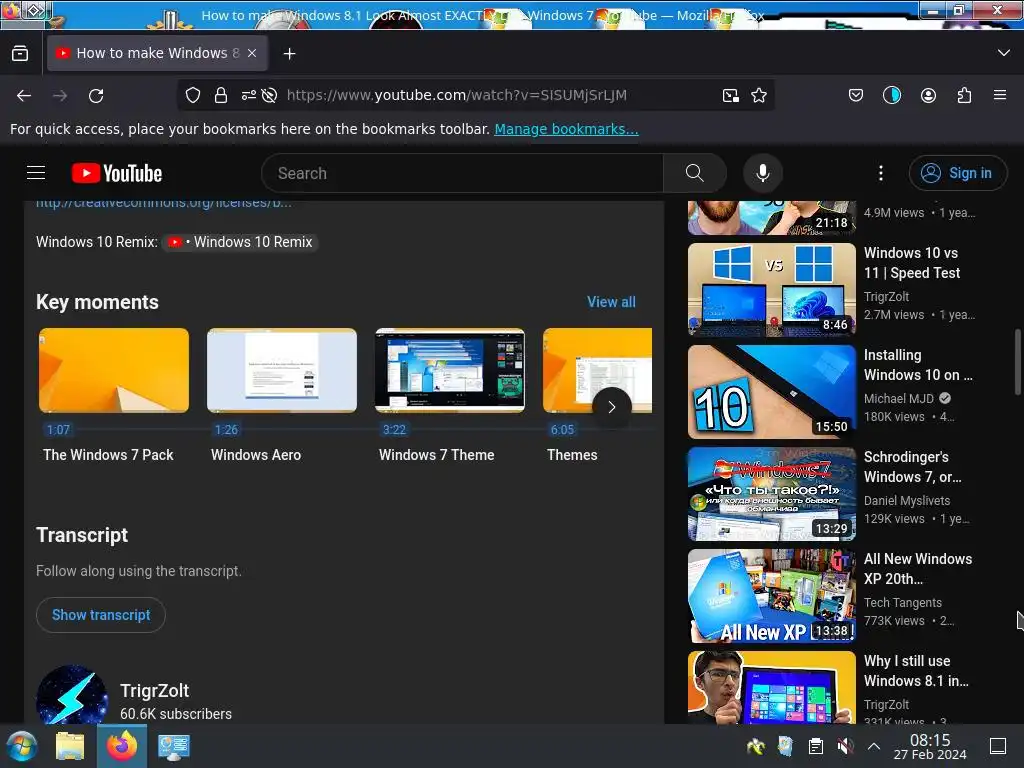This screenshot has height=768, width=1024.
Task: Click the Michael MJD channel name
Action: click(899, 398)
